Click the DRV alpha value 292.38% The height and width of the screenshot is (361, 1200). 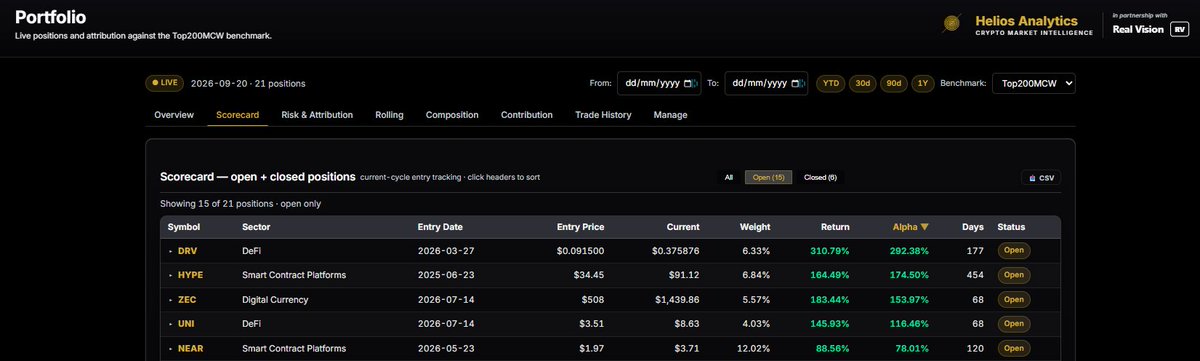pos(909,251)
